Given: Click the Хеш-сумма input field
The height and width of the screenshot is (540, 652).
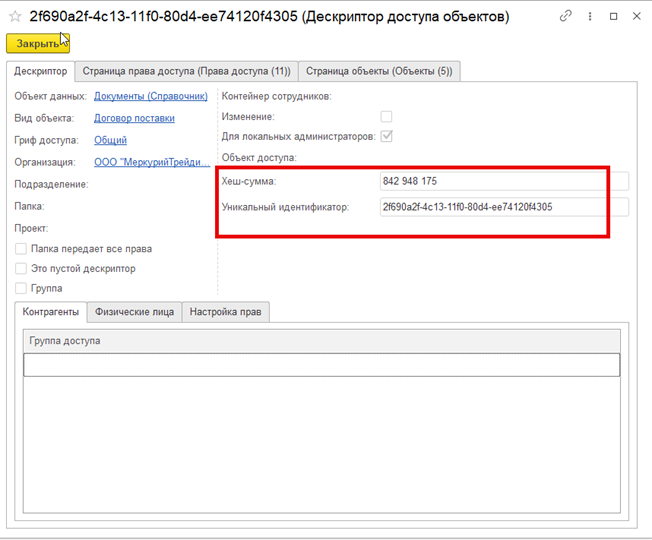Looking at the screenshot, I should click(x=493, y=181).
